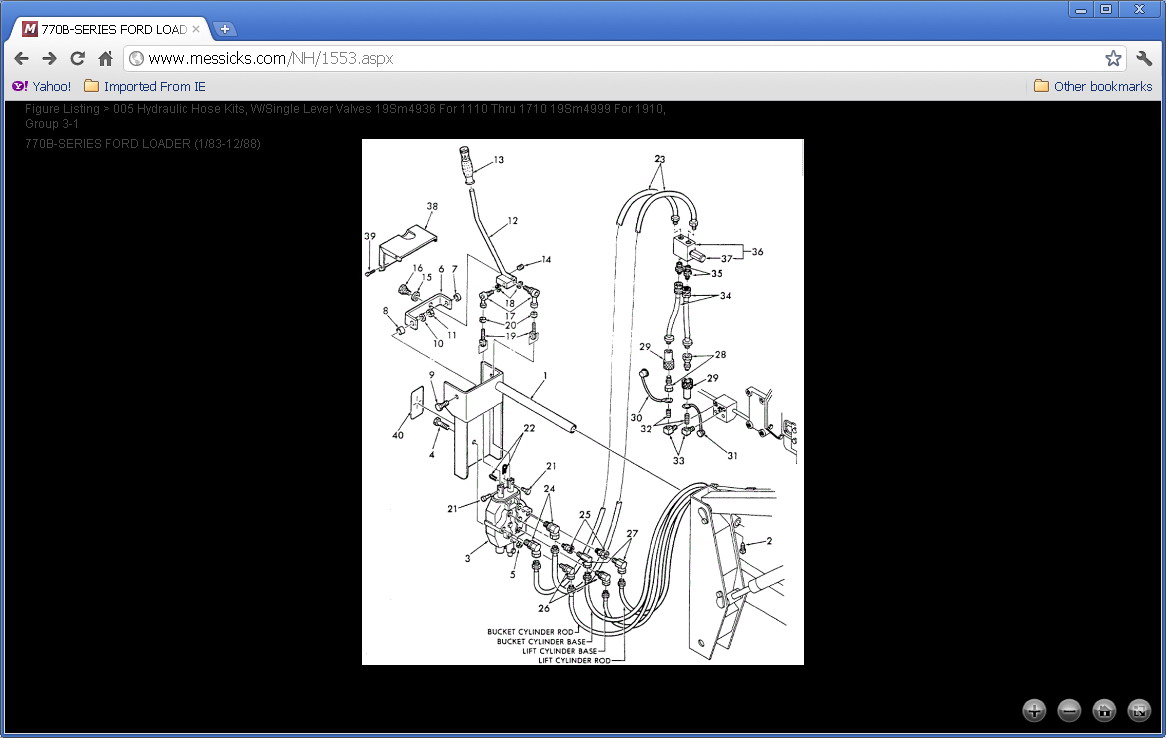Go back to the previous page
1166x738 pixels.
click(x=22, y=58)
